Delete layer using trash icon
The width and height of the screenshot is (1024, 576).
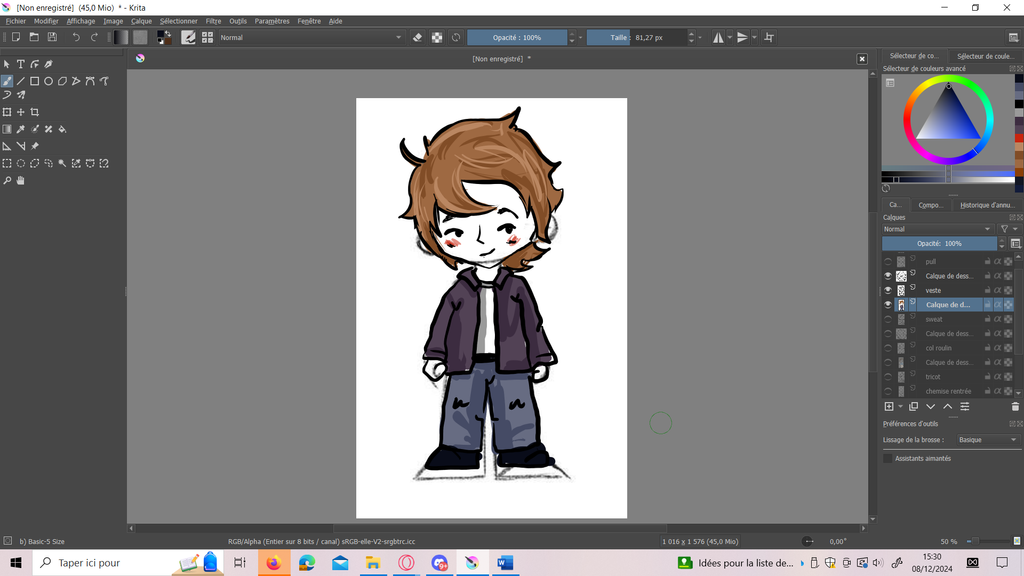tap(1015, 407)
